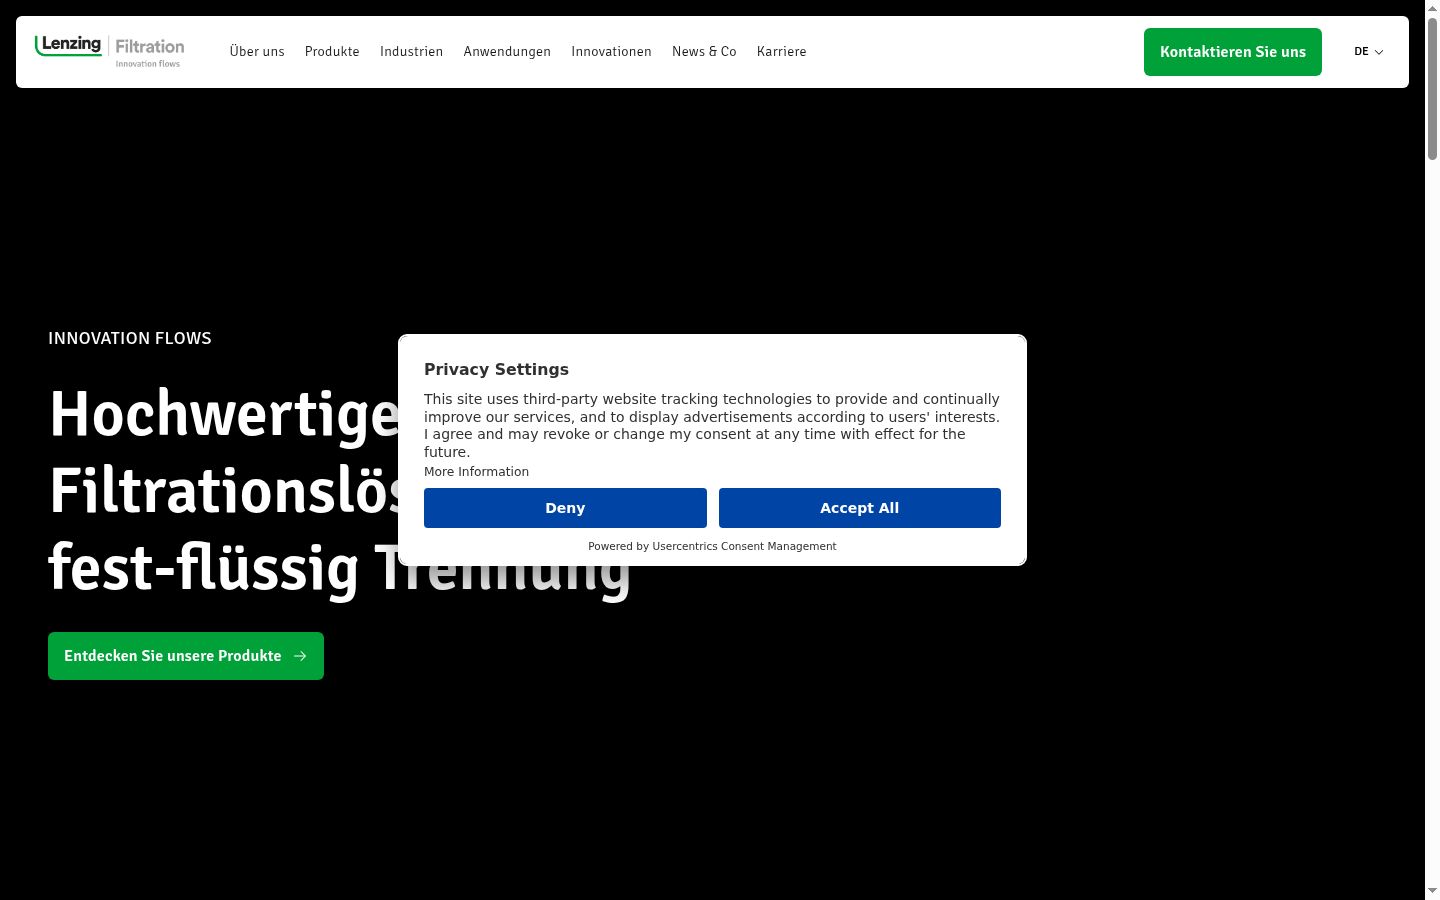Open the More Information link
This screenshot has width=1440, height=900.
tap(476, 472)
